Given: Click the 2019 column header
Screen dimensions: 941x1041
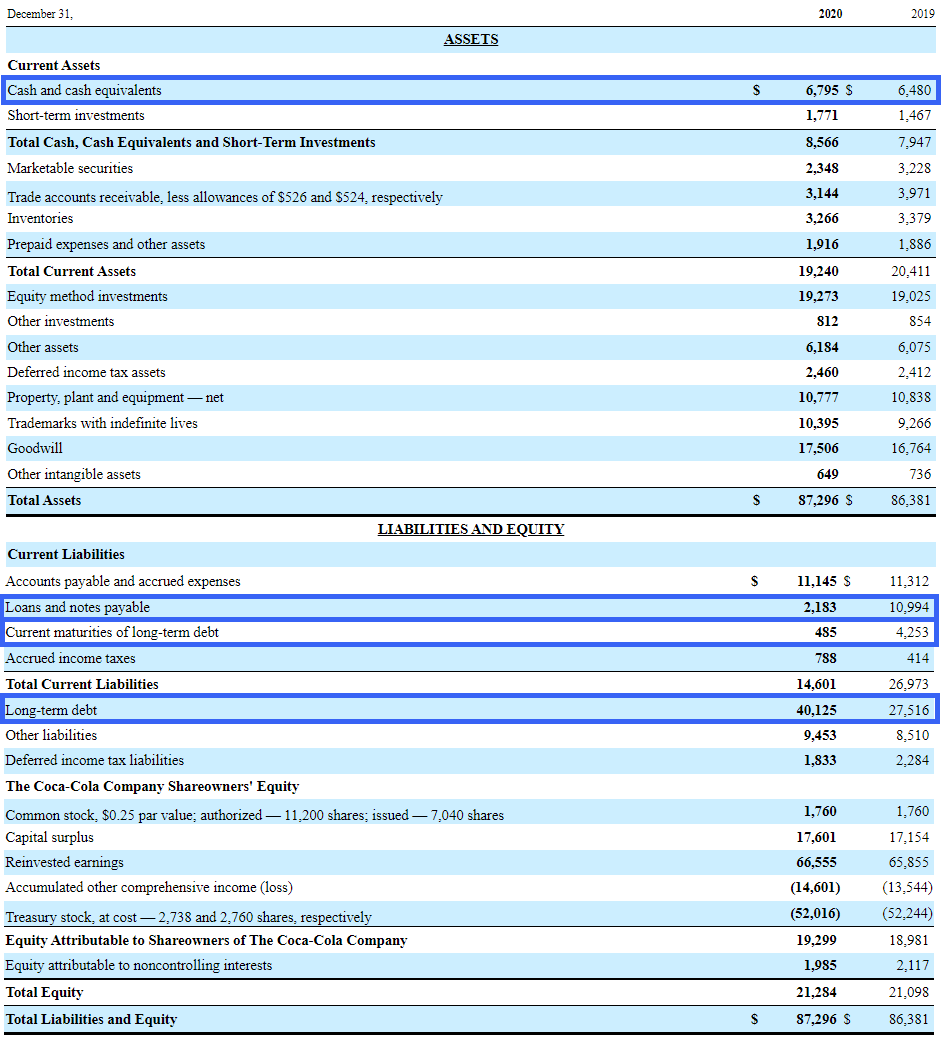Looking at the screenshot, I should 921,14.
